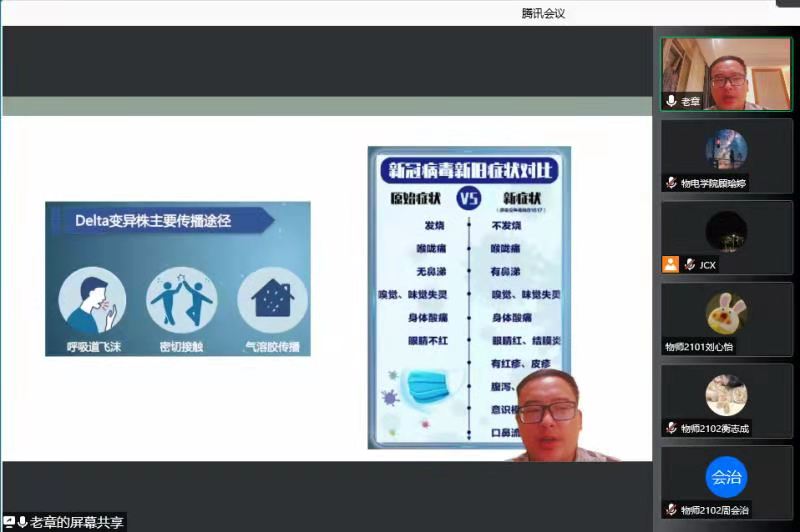Click the muted mic icon beside 物电学院顾晗婷
Image resolution: width=800 pixels, height=532 pixels.
pyautogui.click(x=672, y=183)
